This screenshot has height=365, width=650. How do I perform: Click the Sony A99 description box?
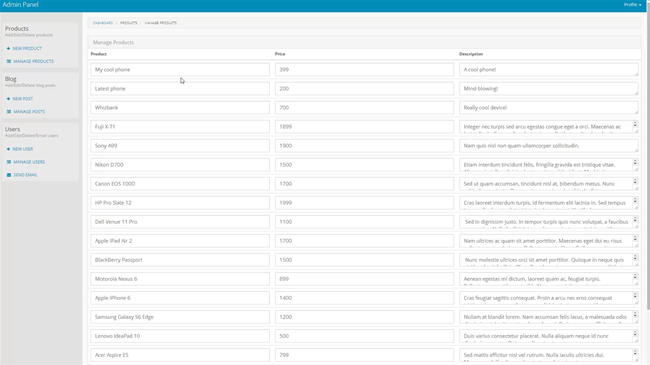pyautogui.click(x=549, y=146)
